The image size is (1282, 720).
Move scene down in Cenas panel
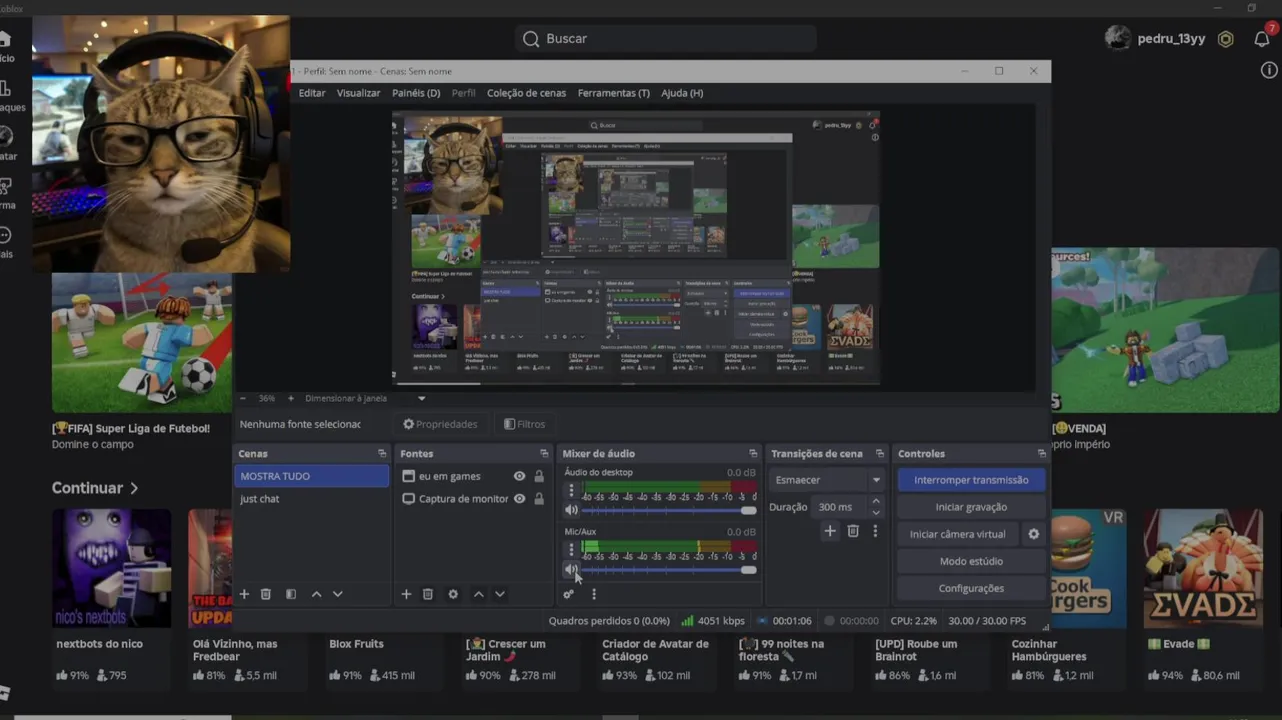pos(338,594)
